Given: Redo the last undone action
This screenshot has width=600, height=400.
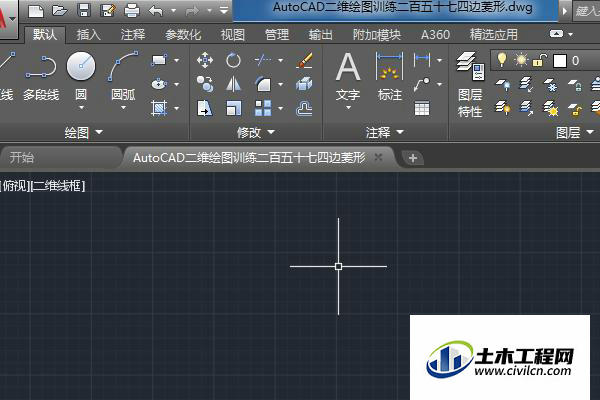Looking at the screenshot, I should pos(192,11).
